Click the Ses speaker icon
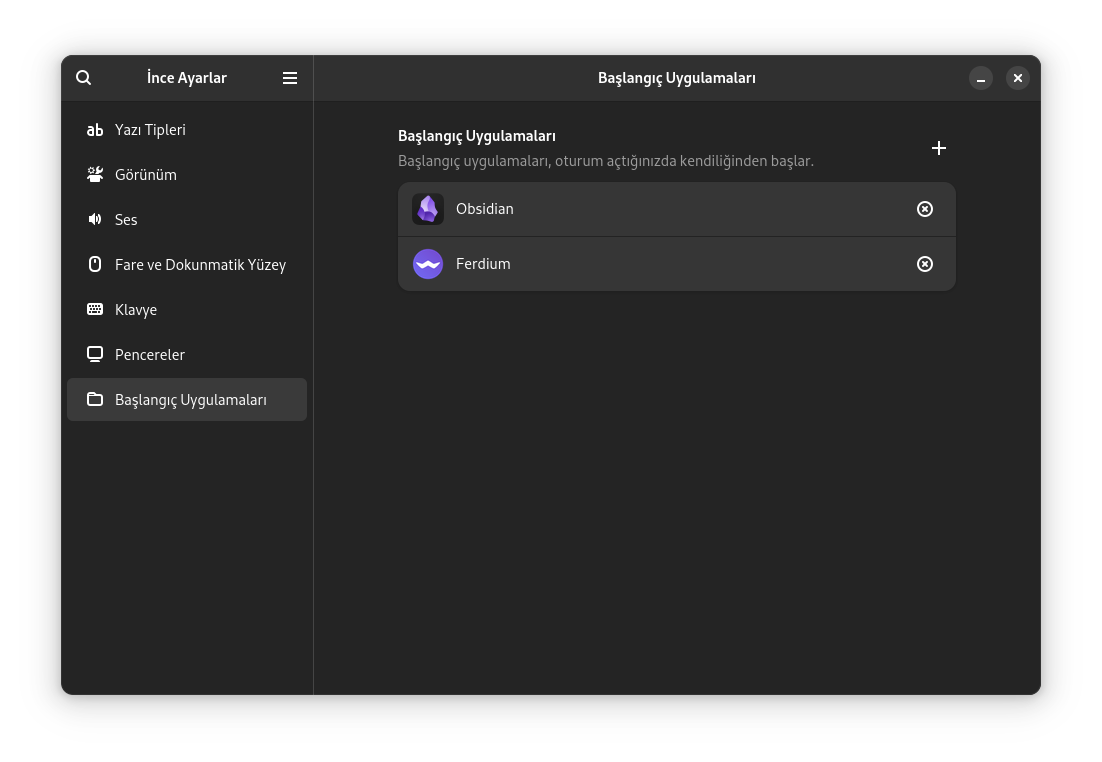Image resolution: width=1102 pixels, height=762 pixels. click(95, 219)
